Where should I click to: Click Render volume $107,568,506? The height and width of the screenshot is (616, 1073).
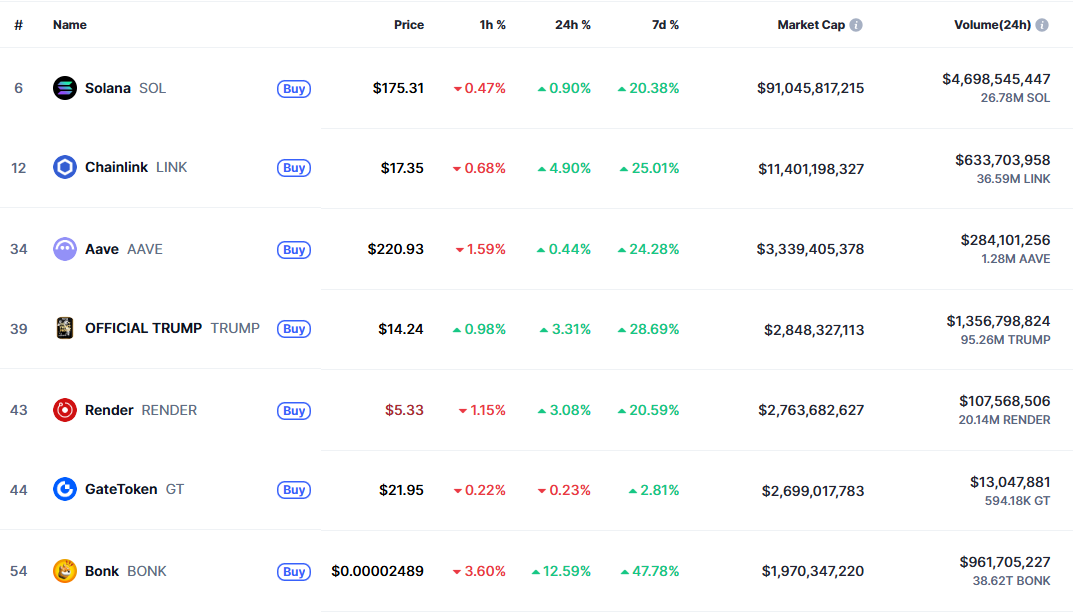pyautogui.click(x=1005, y=401)
